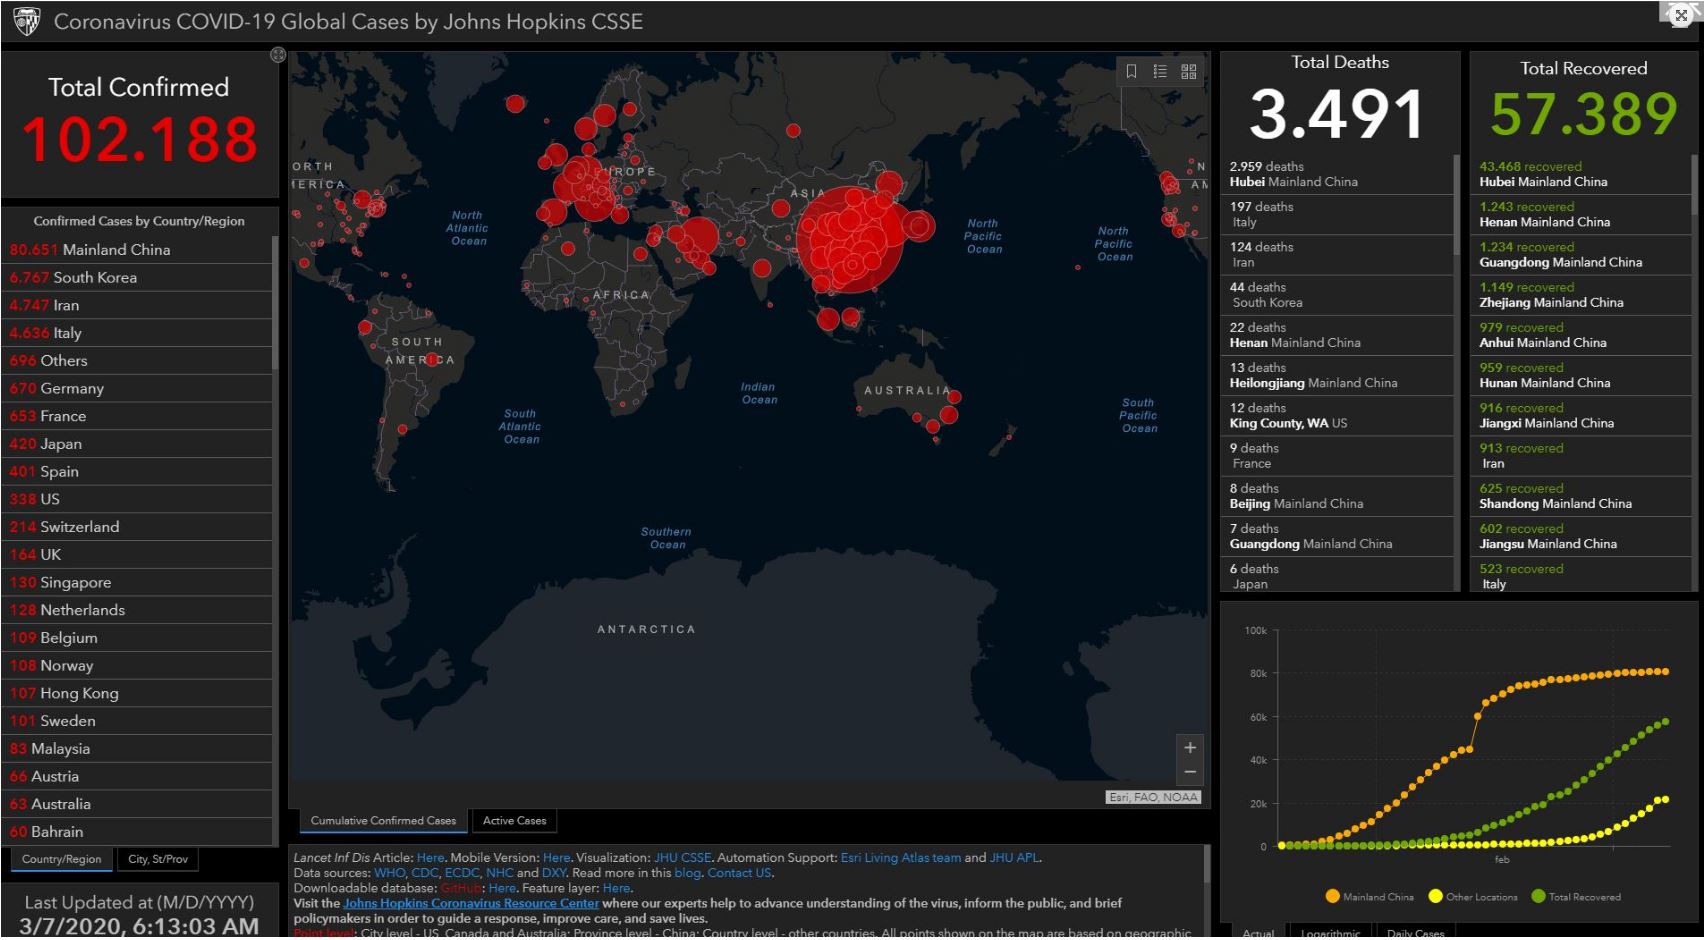Open the JHU CSSE visualization link

click(682, 858)
